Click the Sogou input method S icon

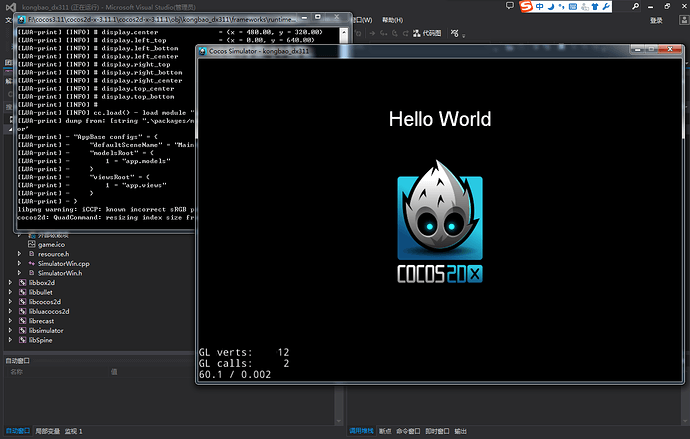click(x=526, y=7)
